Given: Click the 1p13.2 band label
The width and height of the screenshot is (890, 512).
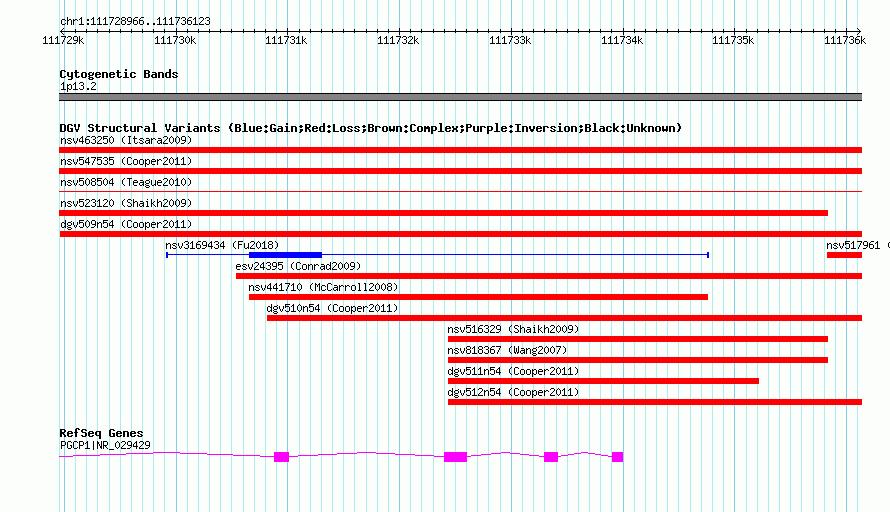Looking at the screenshot, I should [78, 86].
